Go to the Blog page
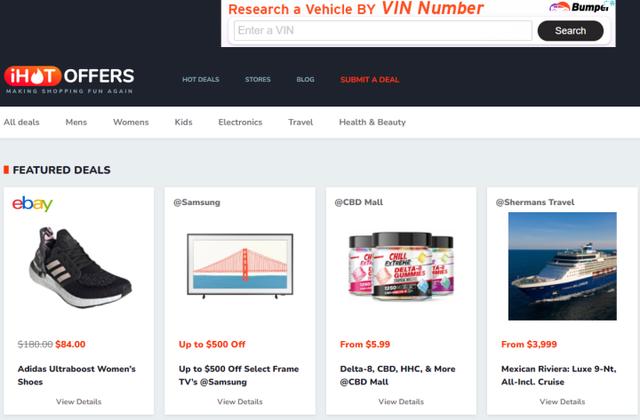 click(x=305, y=80)
